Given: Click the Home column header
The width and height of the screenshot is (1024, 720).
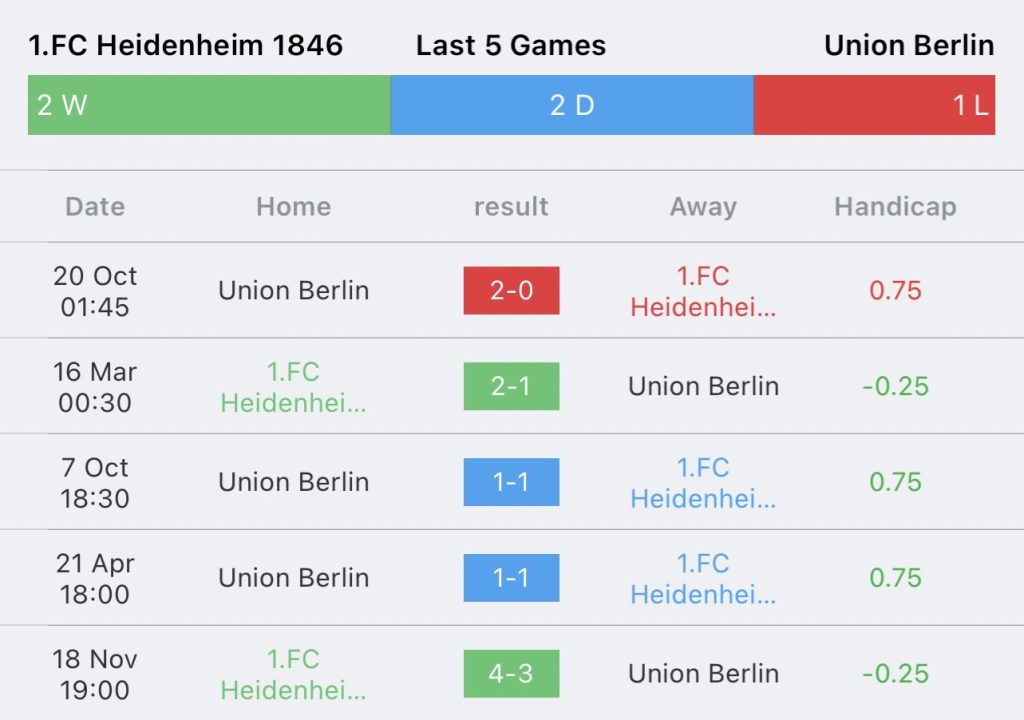Looking at the screenshot, I should click(293, 207).
